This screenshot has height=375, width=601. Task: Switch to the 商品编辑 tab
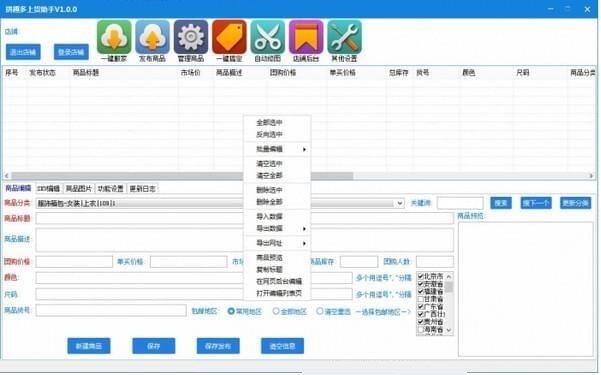click(x=18, y=188)
